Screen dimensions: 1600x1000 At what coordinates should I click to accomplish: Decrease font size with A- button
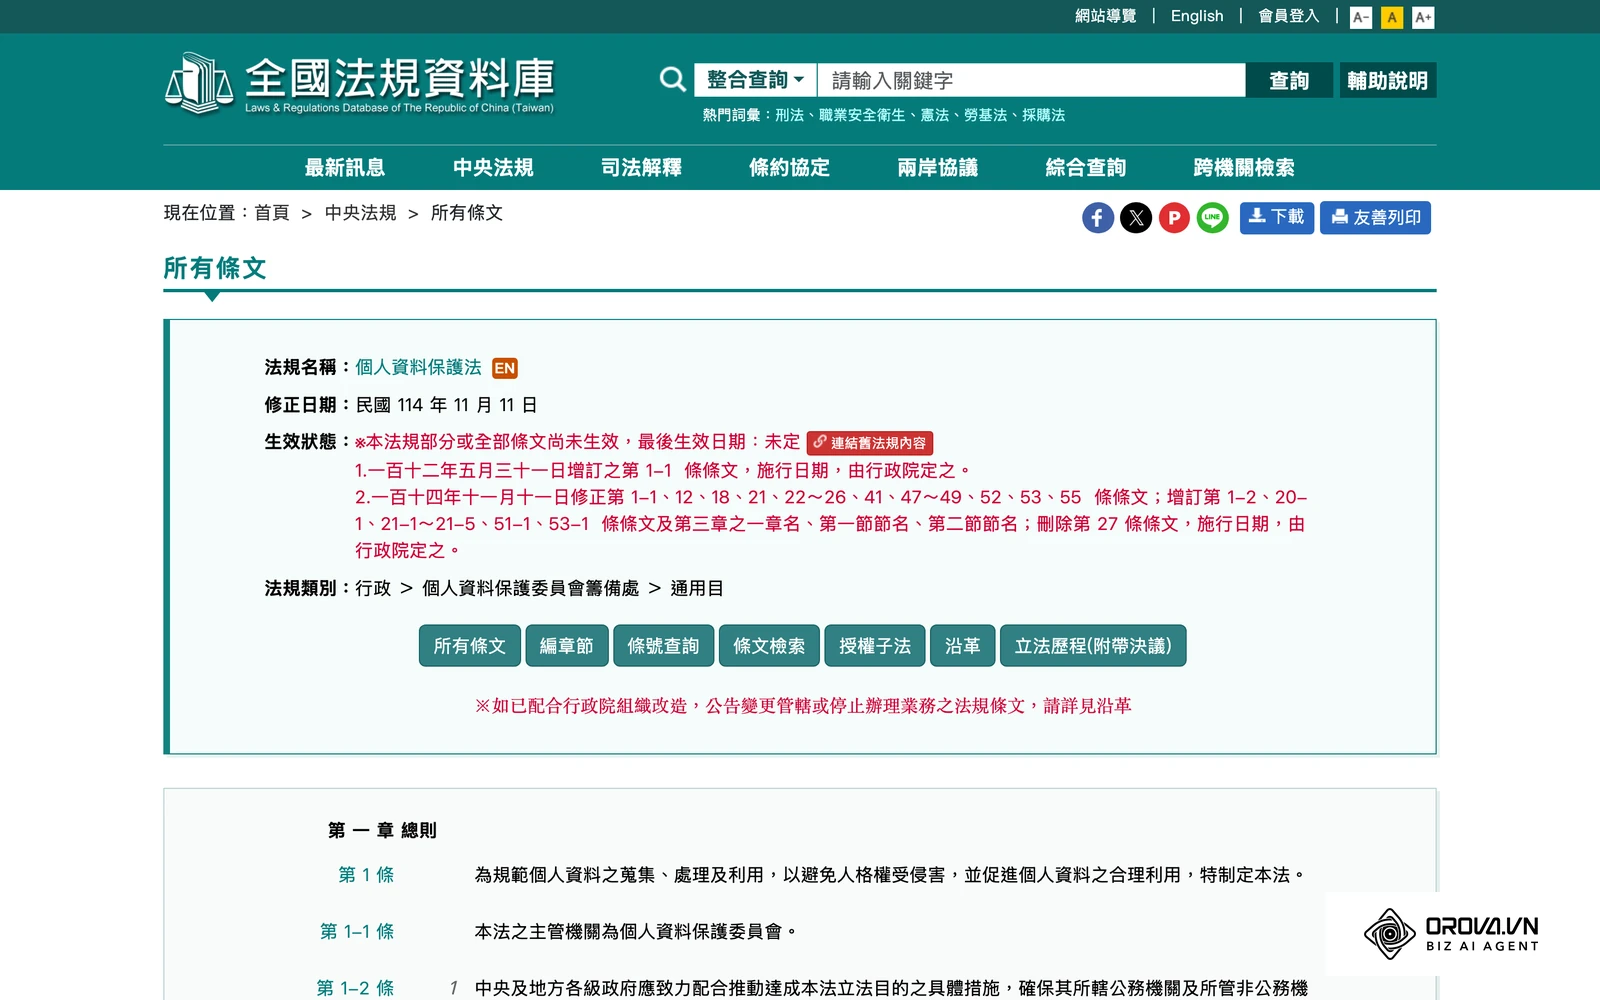click(1361, 17)
